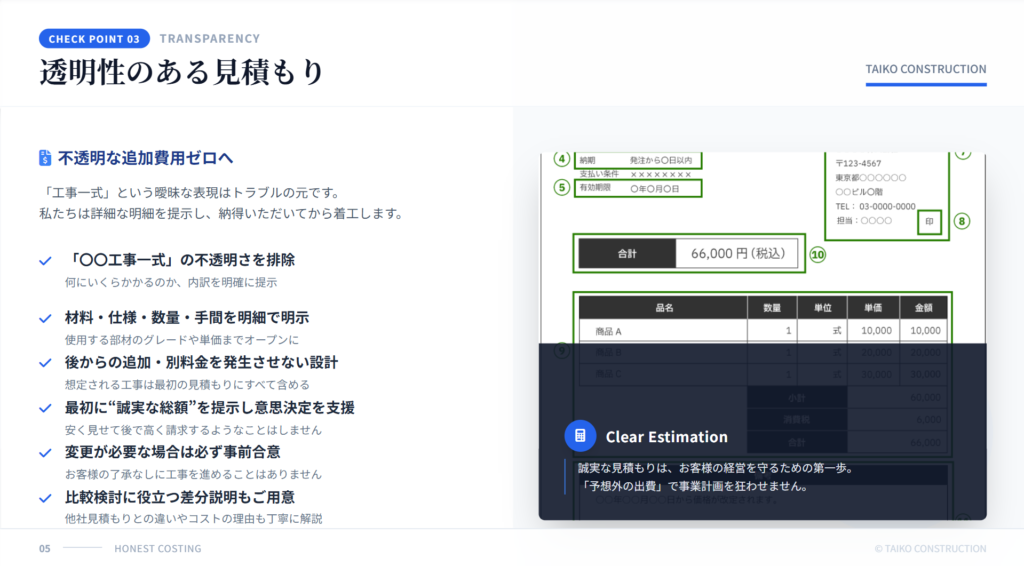This screenshot has height=566, width=1024.
Task: Click the checkmark for 比較検討に役立つ差分説明もご用意
Action: (x=45, y=497)
